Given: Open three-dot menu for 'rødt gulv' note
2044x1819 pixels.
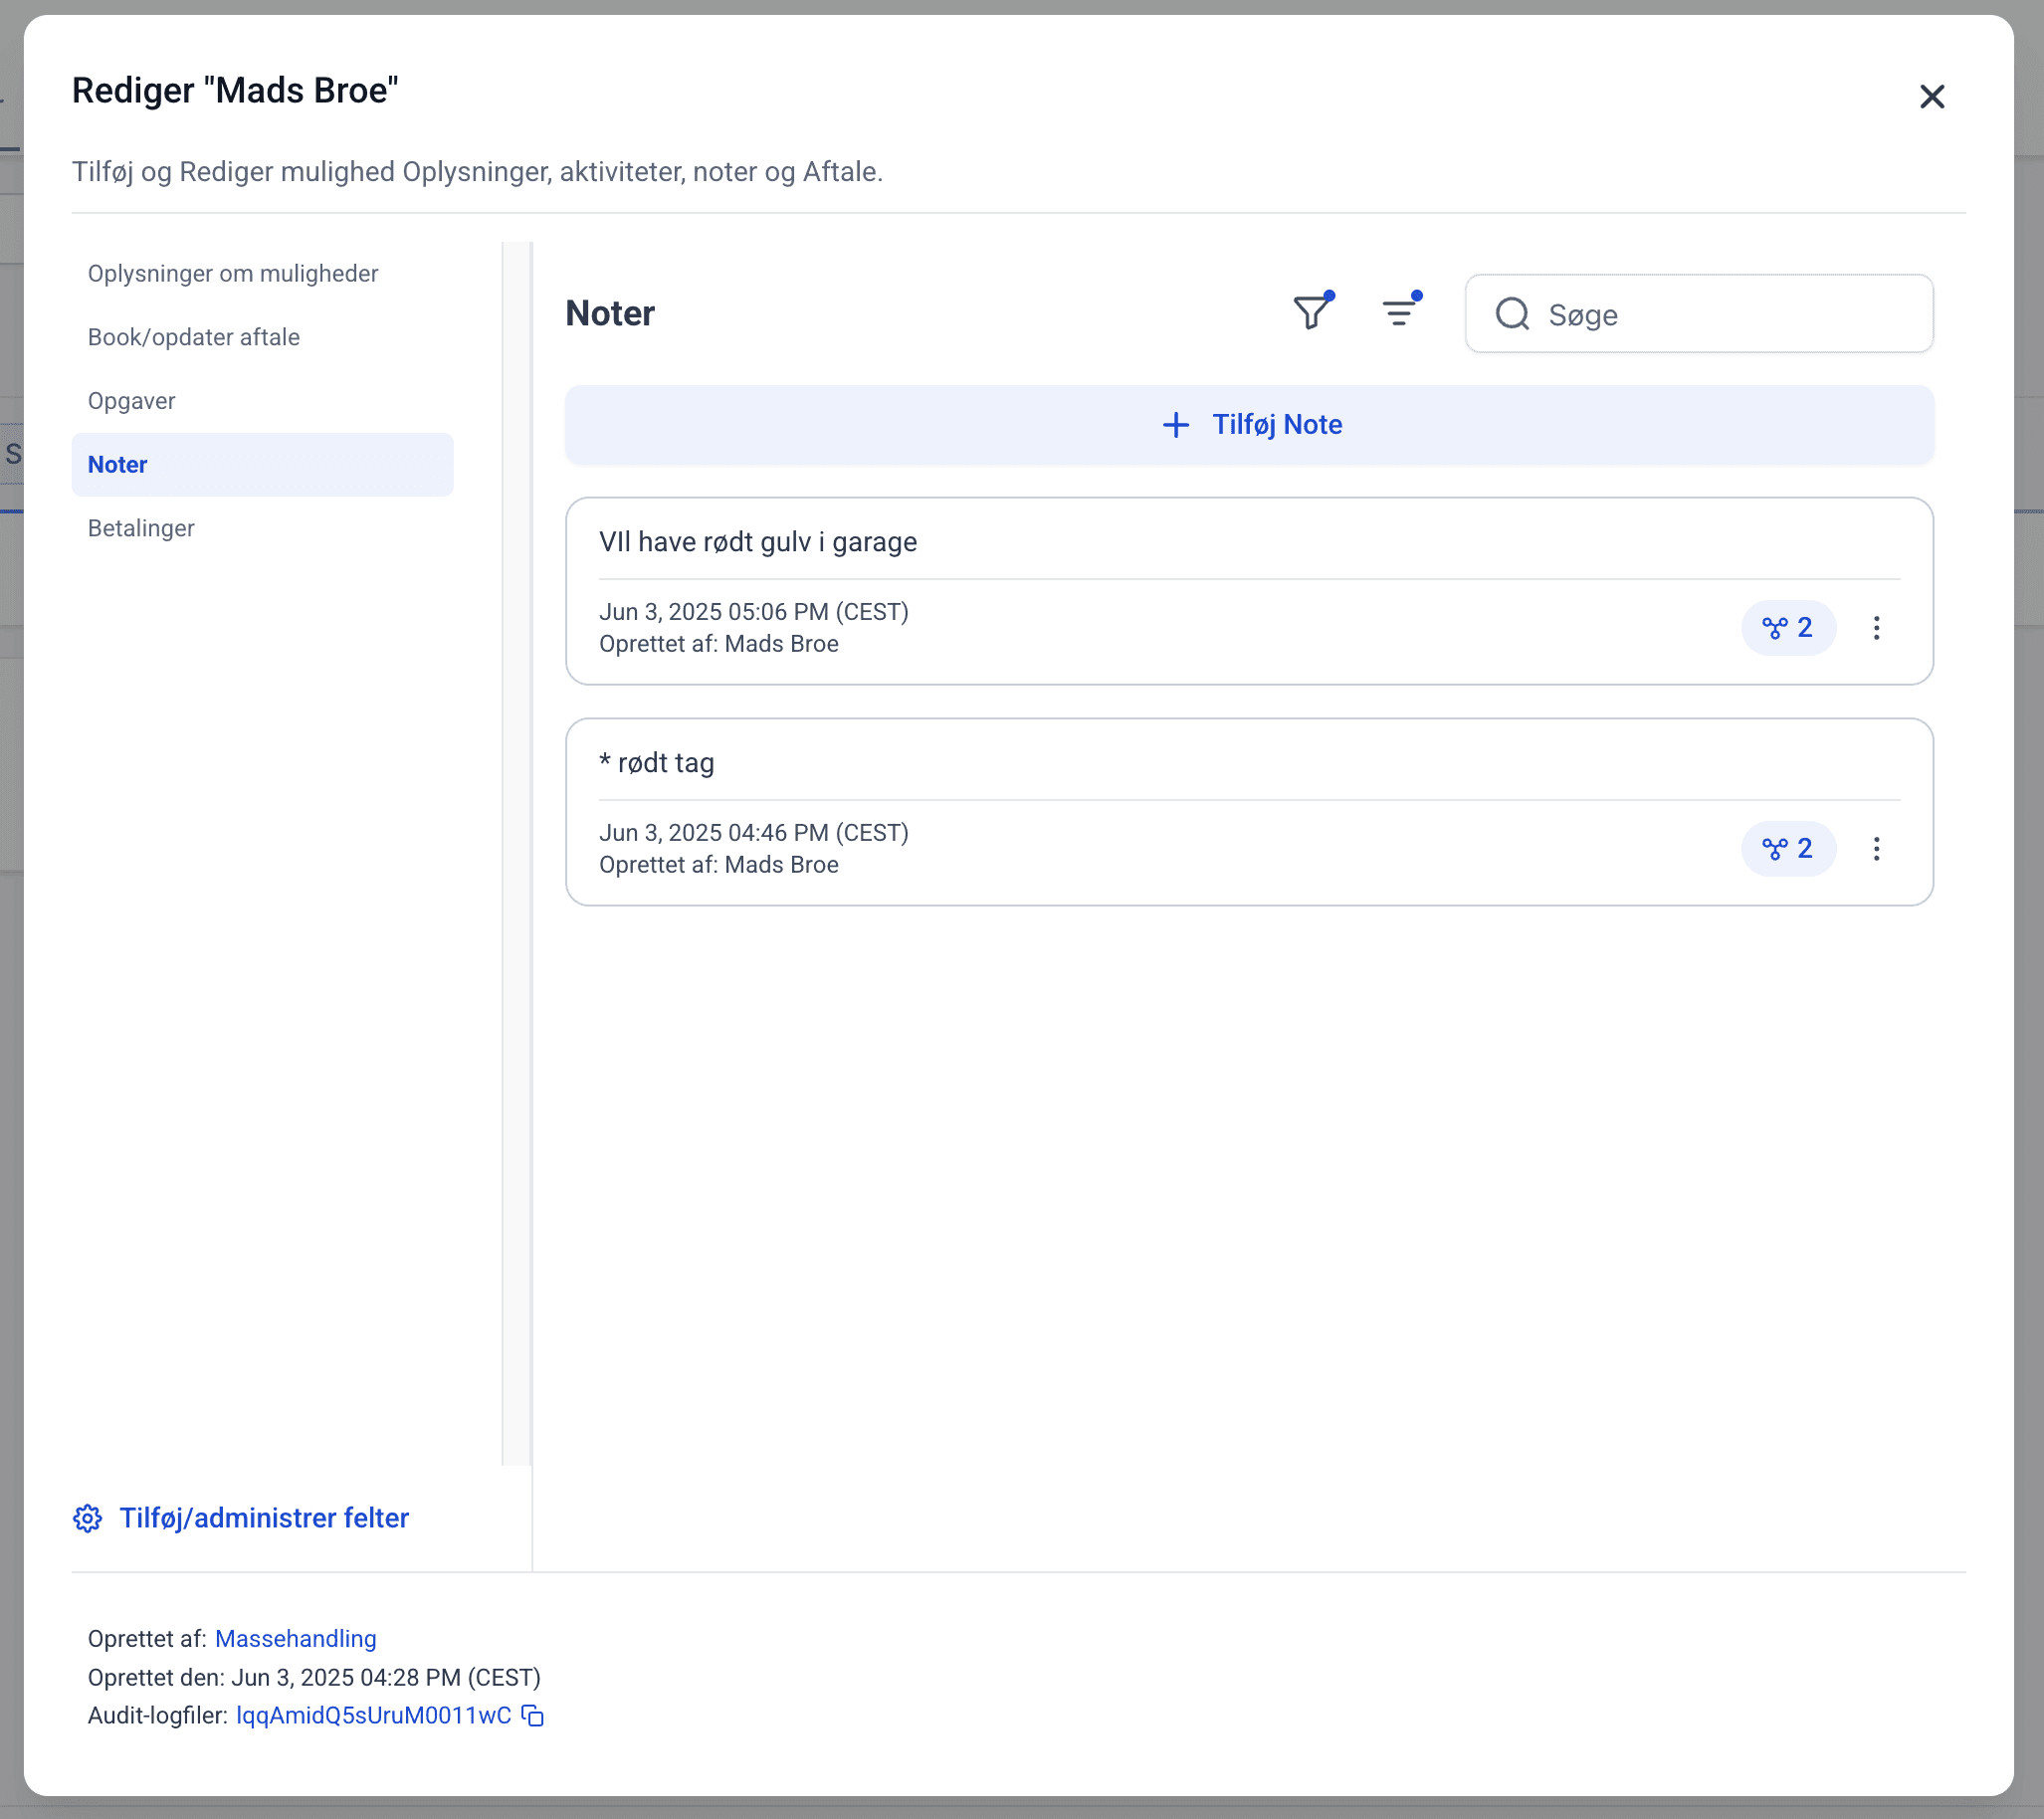Looking at the screenshot, I should pyautogui.click(x=1877, y=628).
